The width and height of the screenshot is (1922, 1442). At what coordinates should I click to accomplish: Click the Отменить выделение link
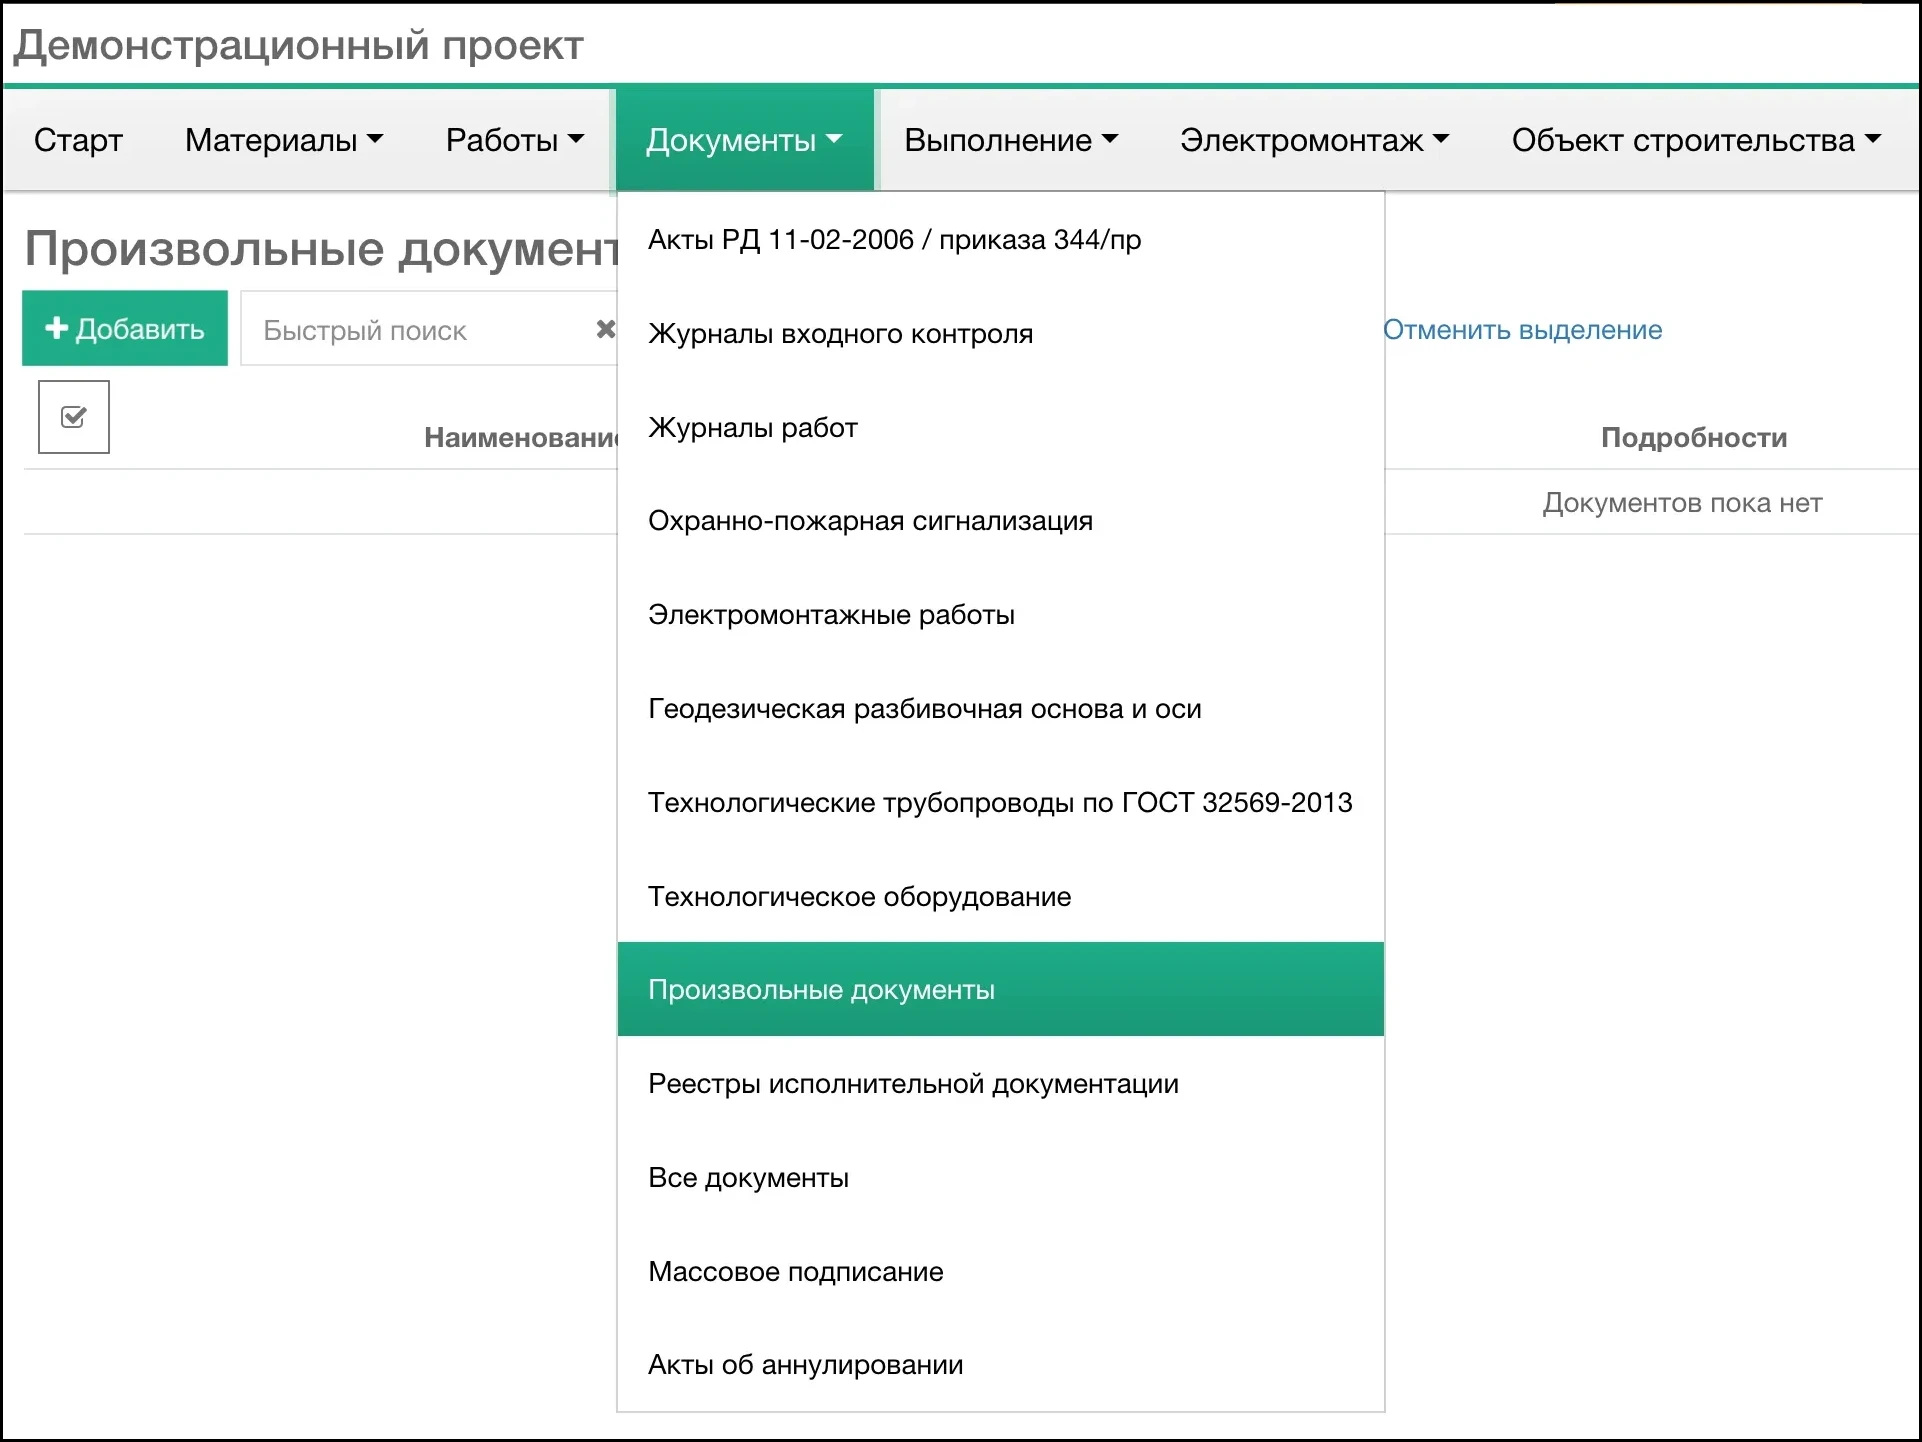pos(1522,330)
